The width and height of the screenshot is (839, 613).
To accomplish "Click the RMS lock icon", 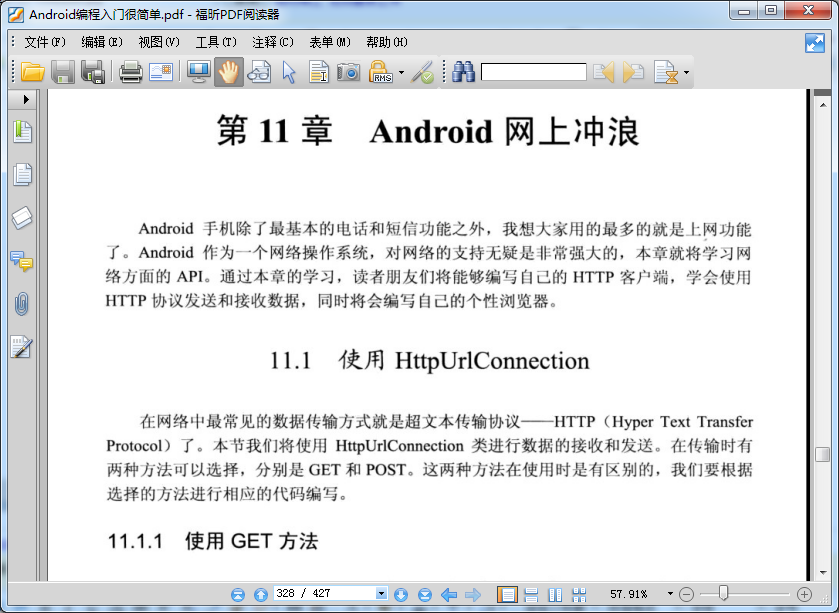I will tap(380, 72).
